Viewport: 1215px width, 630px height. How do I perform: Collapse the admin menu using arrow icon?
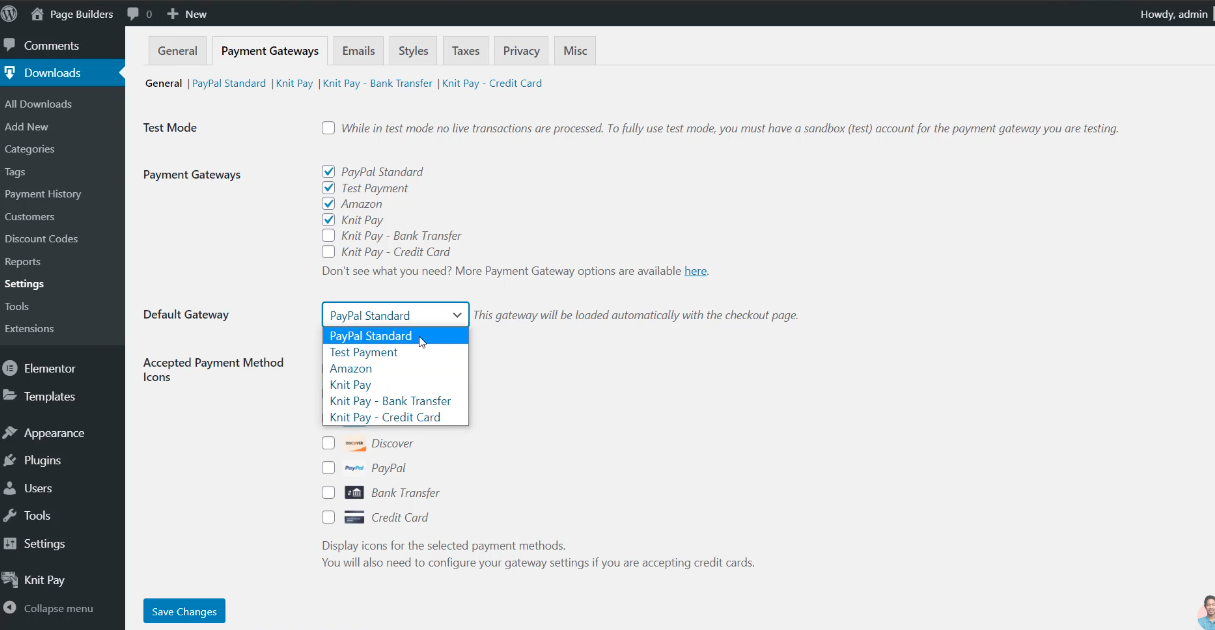click(x=10, y=608)
